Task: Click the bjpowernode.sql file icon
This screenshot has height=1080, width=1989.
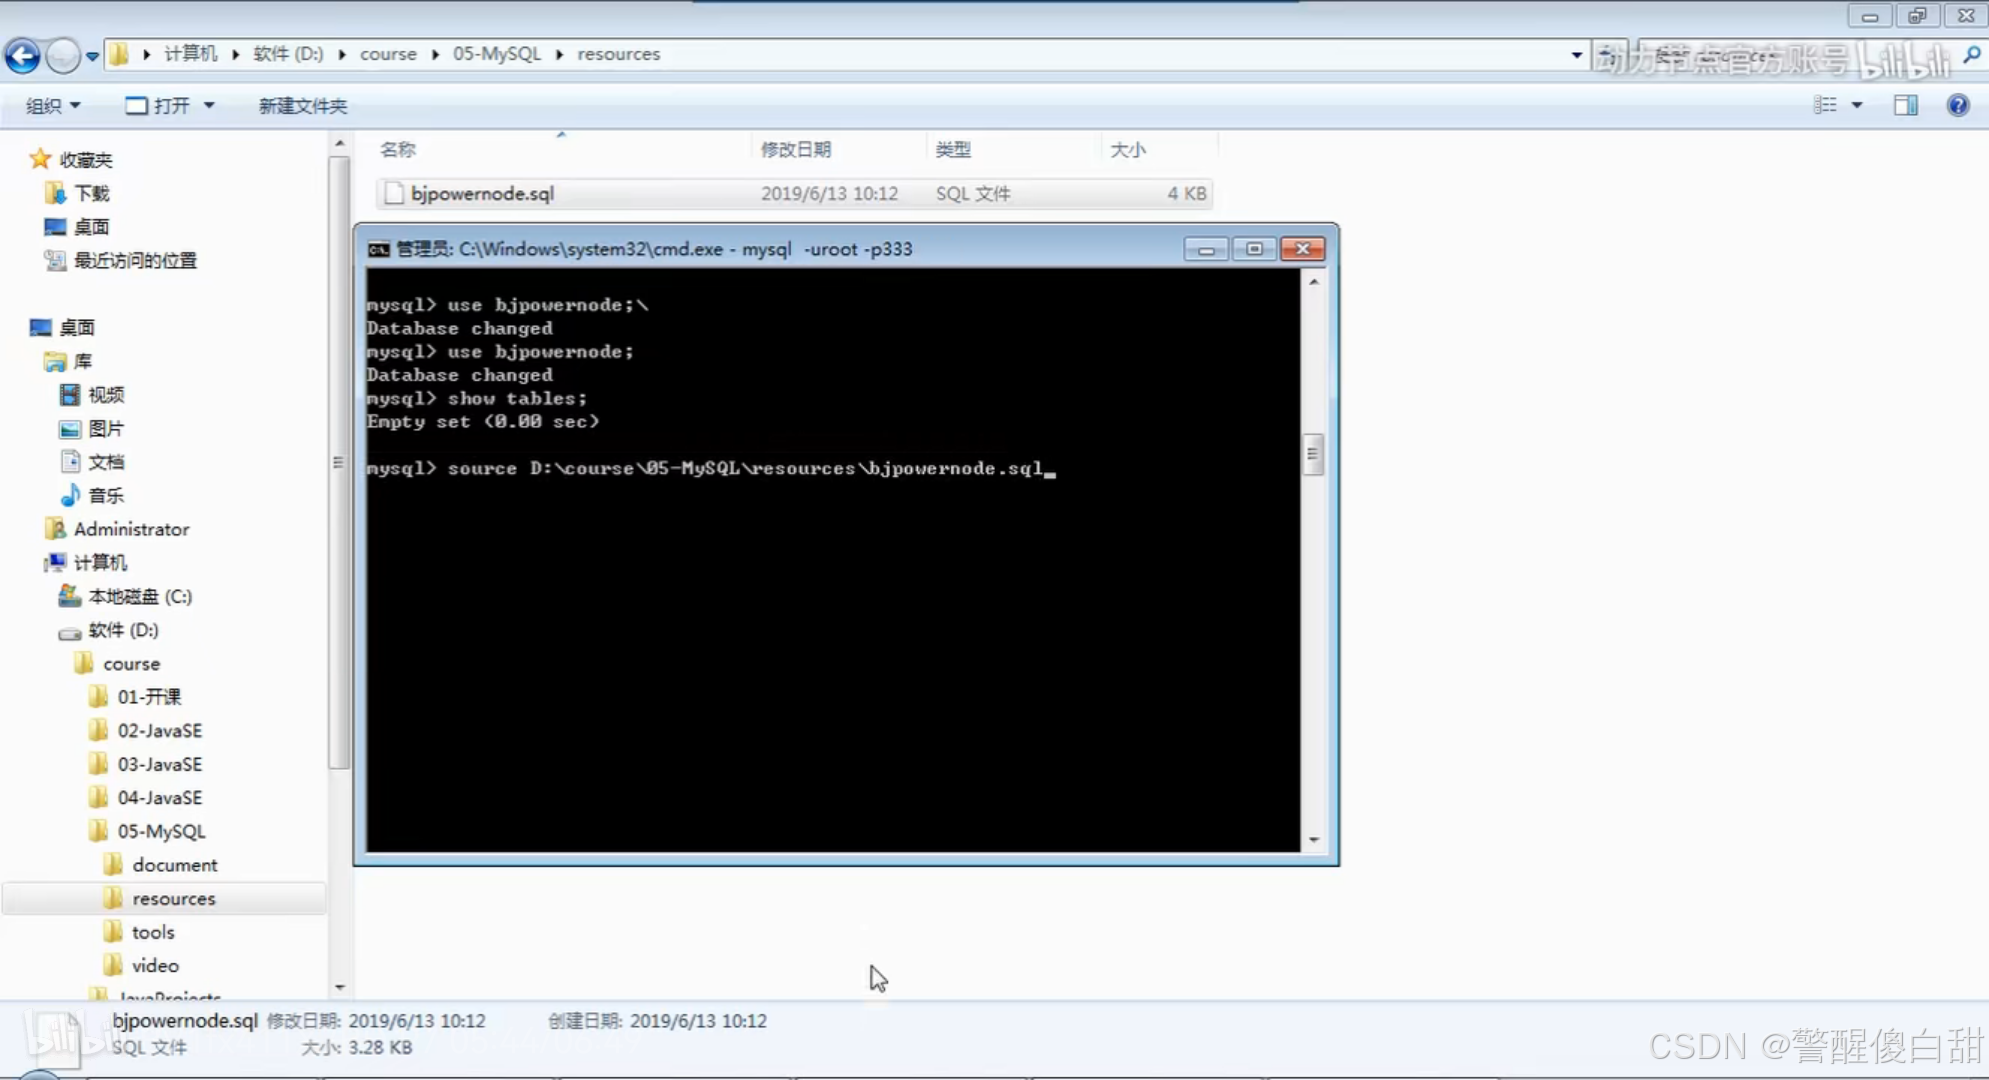Action: (394, 193)
